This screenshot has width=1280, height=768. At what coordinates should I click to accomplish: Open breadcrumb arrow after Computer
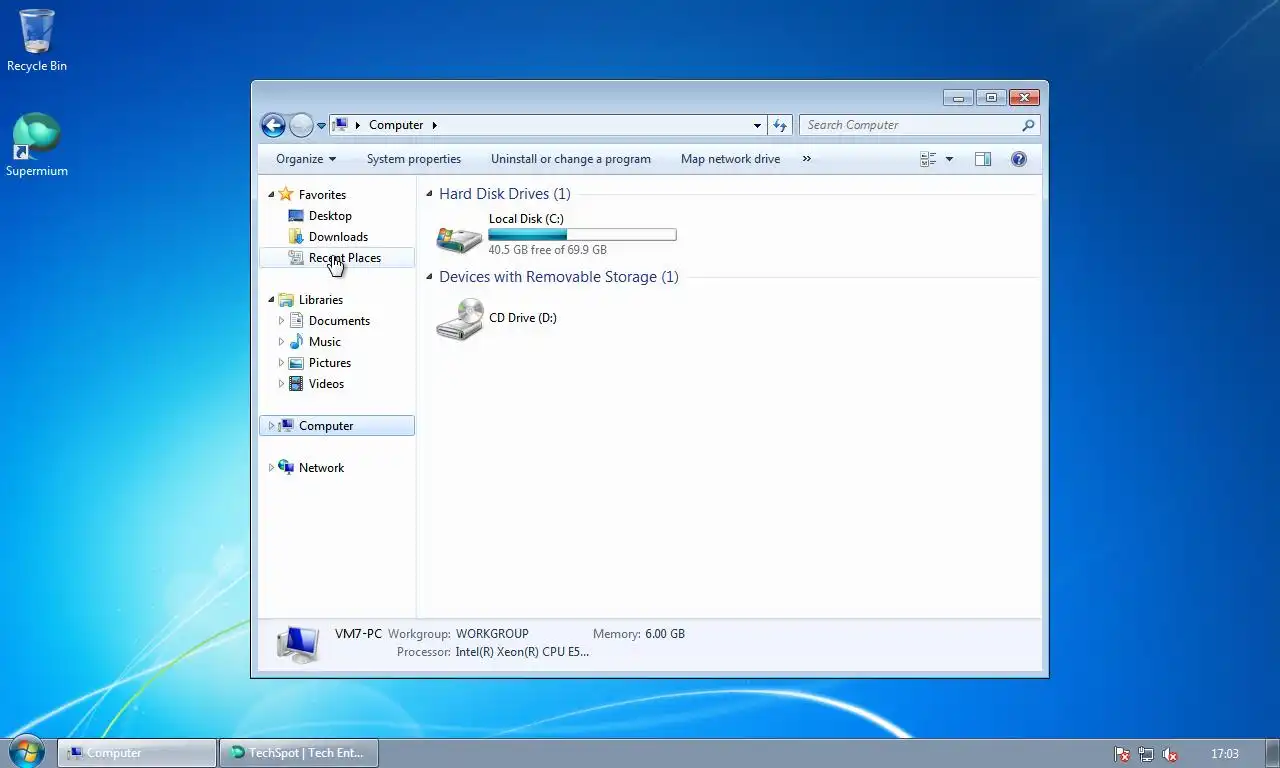click(435, 125)
